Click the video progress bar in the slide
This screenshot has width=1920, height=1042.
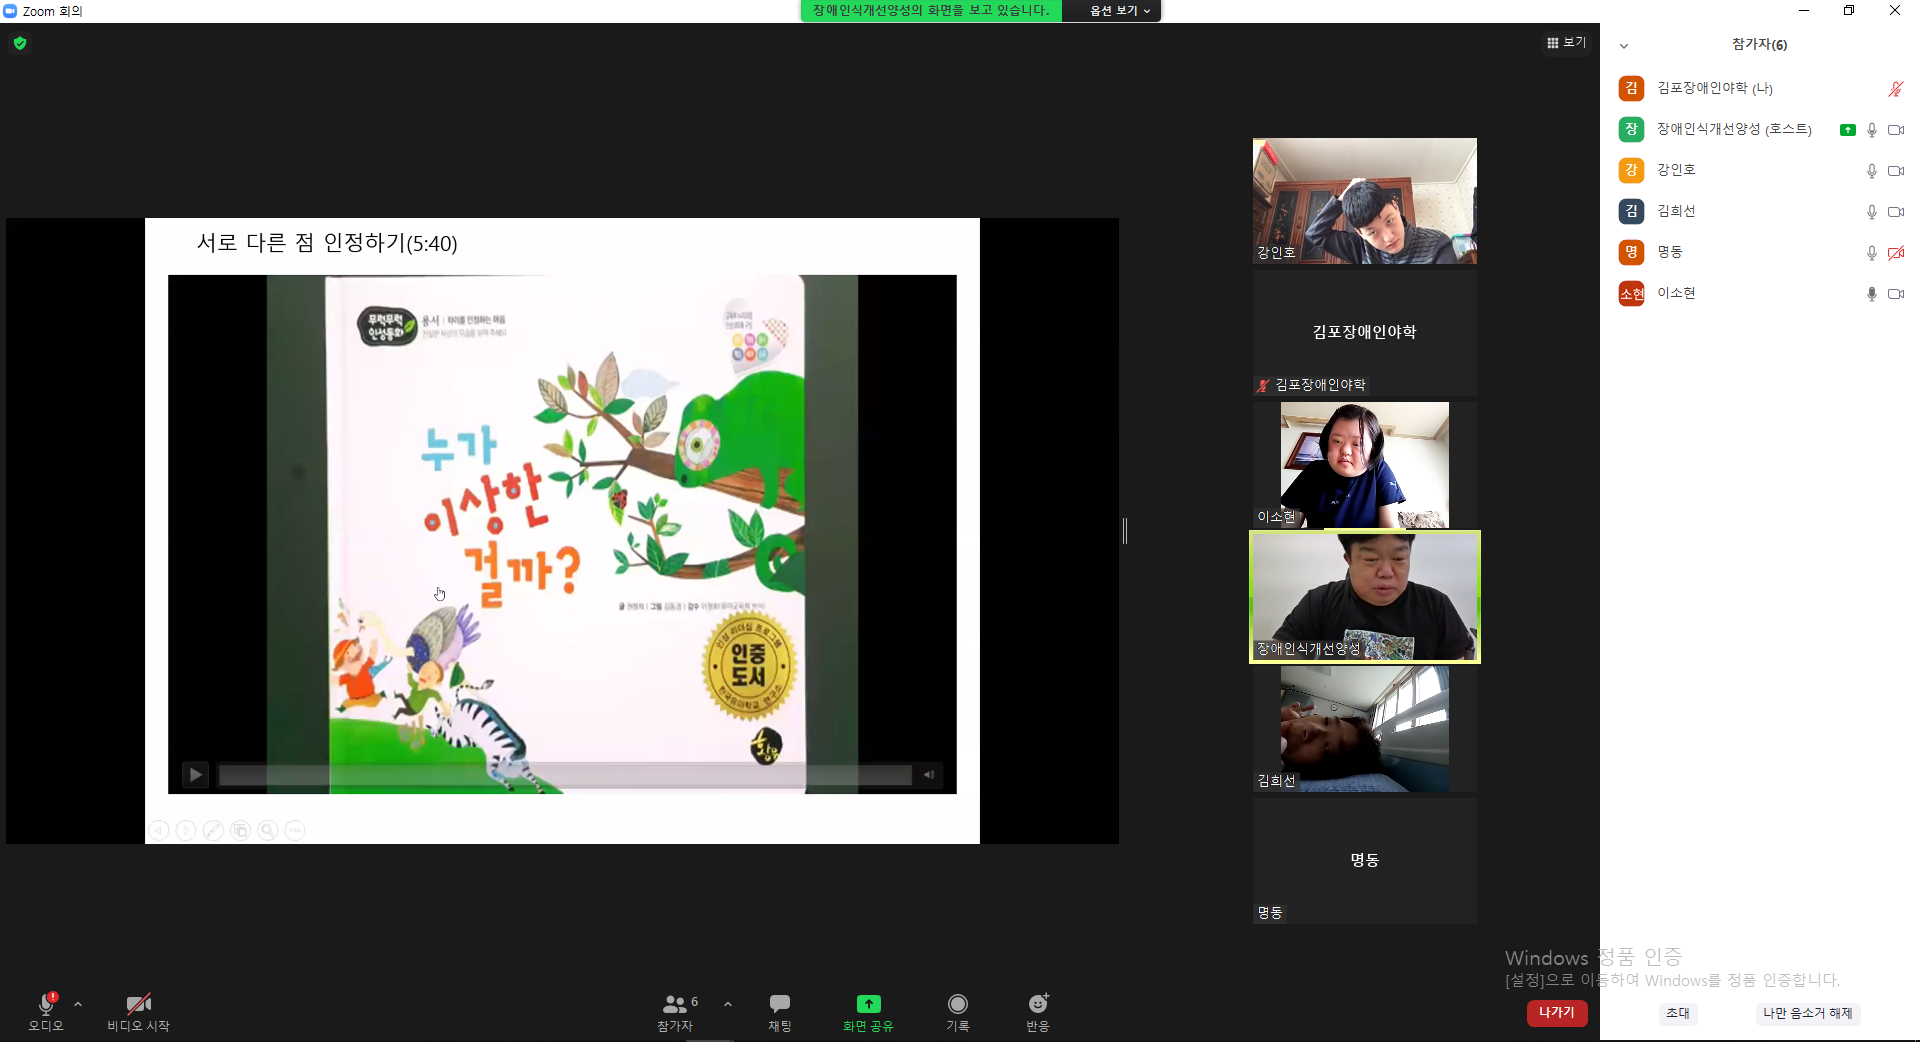pos(565,775)
